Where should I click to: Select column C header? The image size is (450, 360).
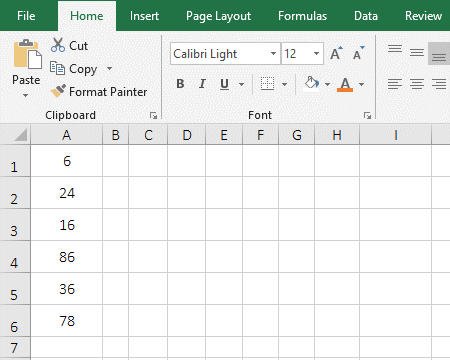tap(148, 135)
